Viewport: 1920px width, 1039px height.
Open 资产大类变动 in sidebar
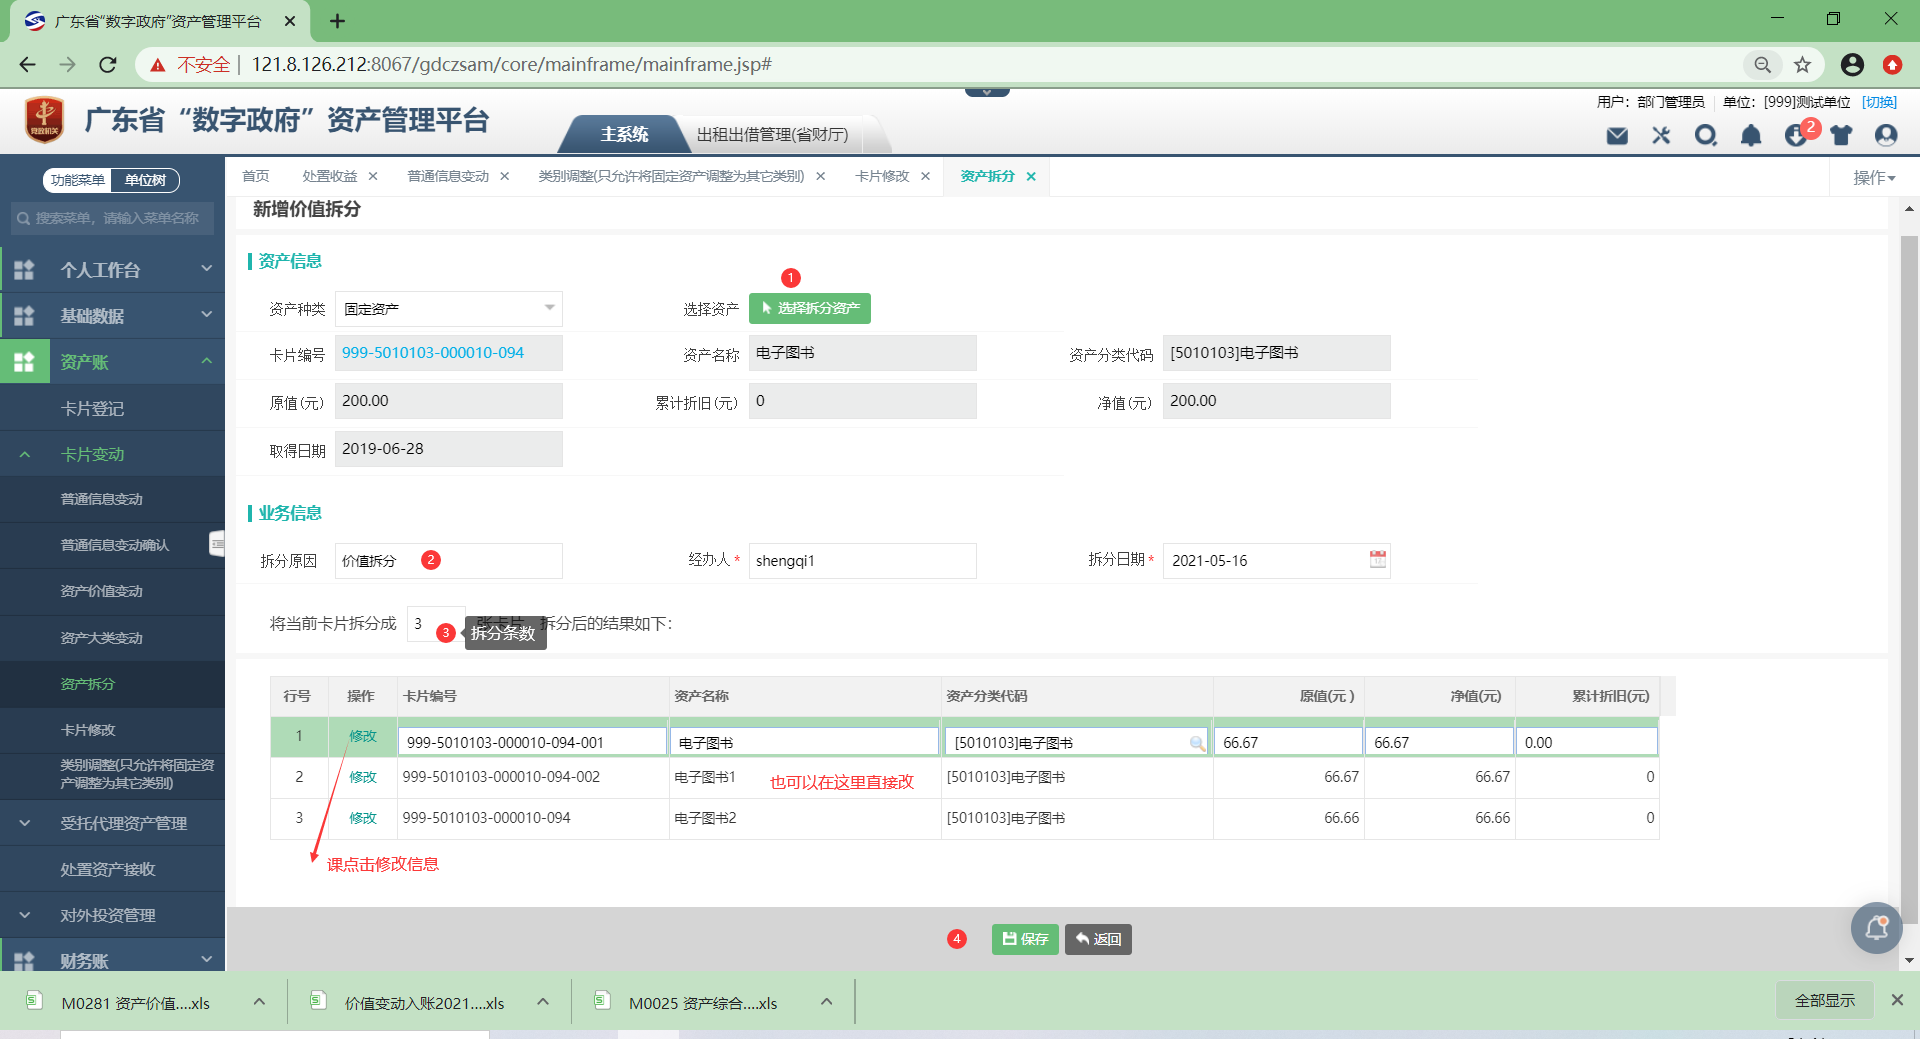101,638
